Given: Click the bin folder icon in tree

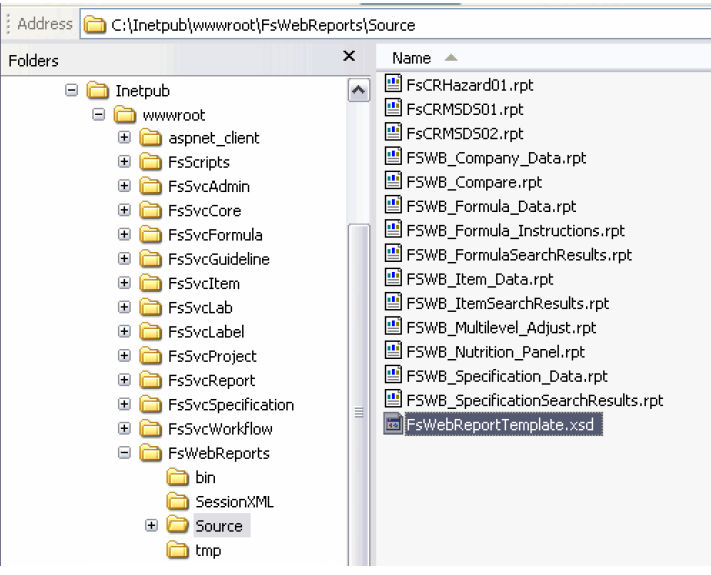Looking at the screenshot, I should 179,477.
